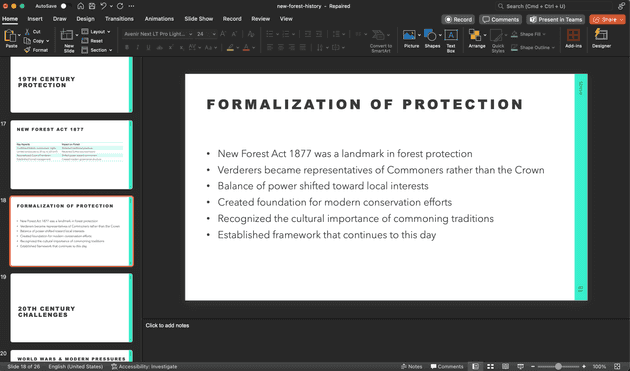Start slide show from status bar icon
Image resolution: width=630 pixels, height=371 pixels.
(x=520, y=366)
